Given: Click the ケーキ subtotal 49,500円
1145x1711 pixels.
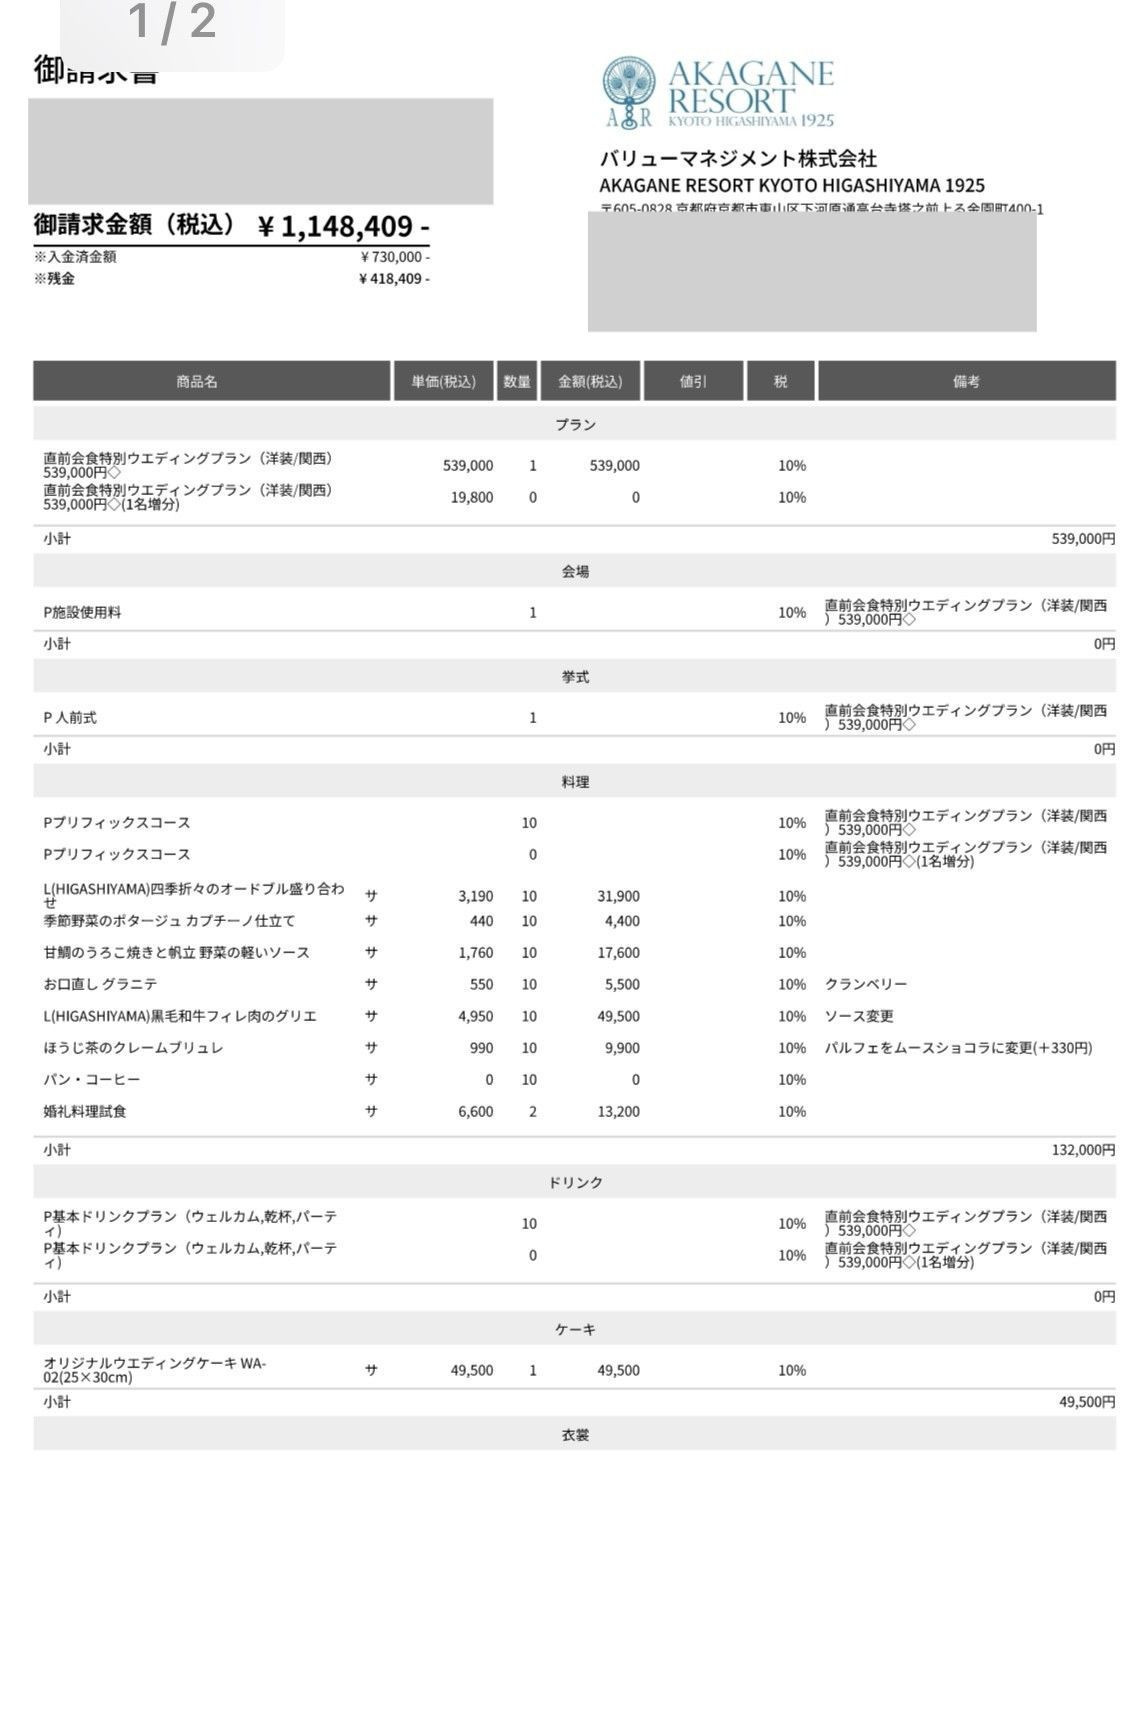Looking at the screenshot, I should (x=1087, y=1403).
